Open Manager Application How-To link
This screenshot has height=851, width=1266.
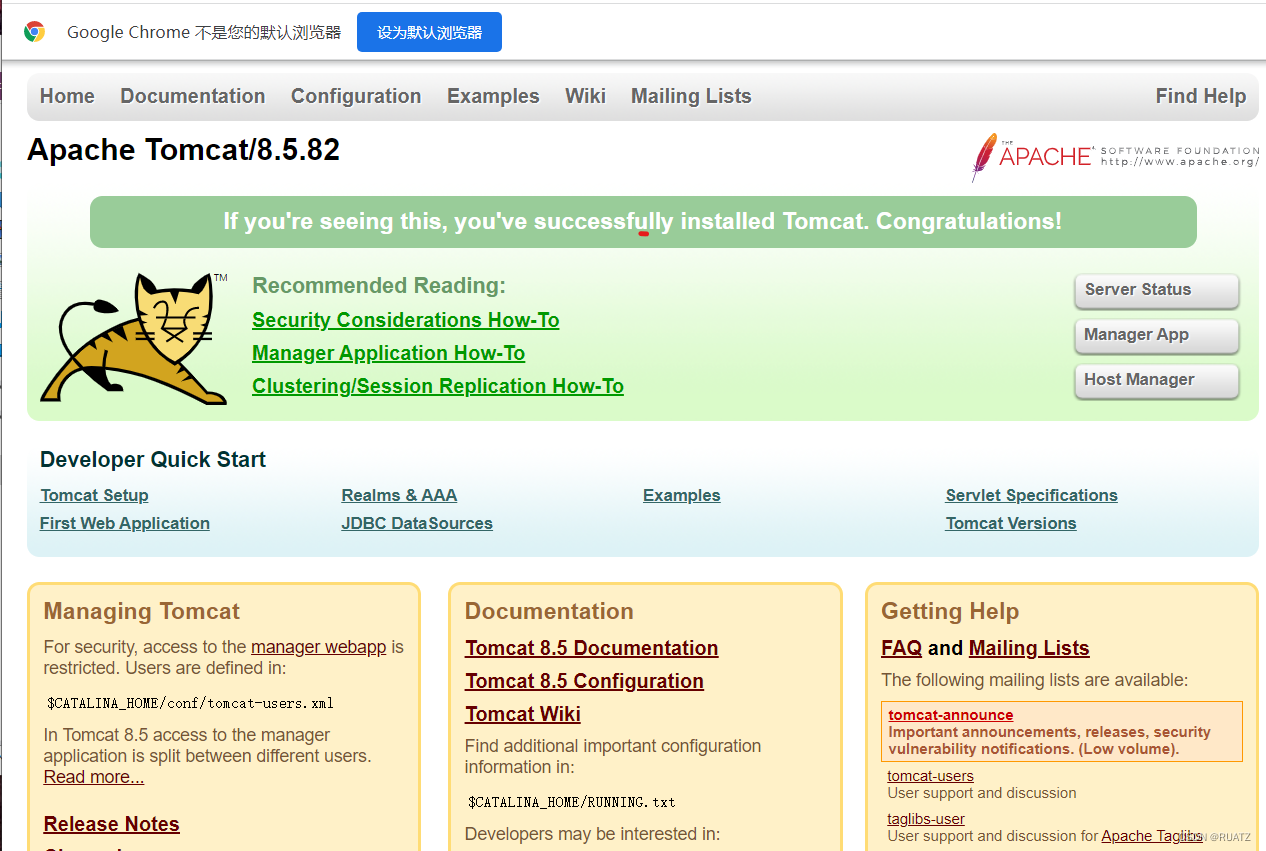tap(388, 353)
